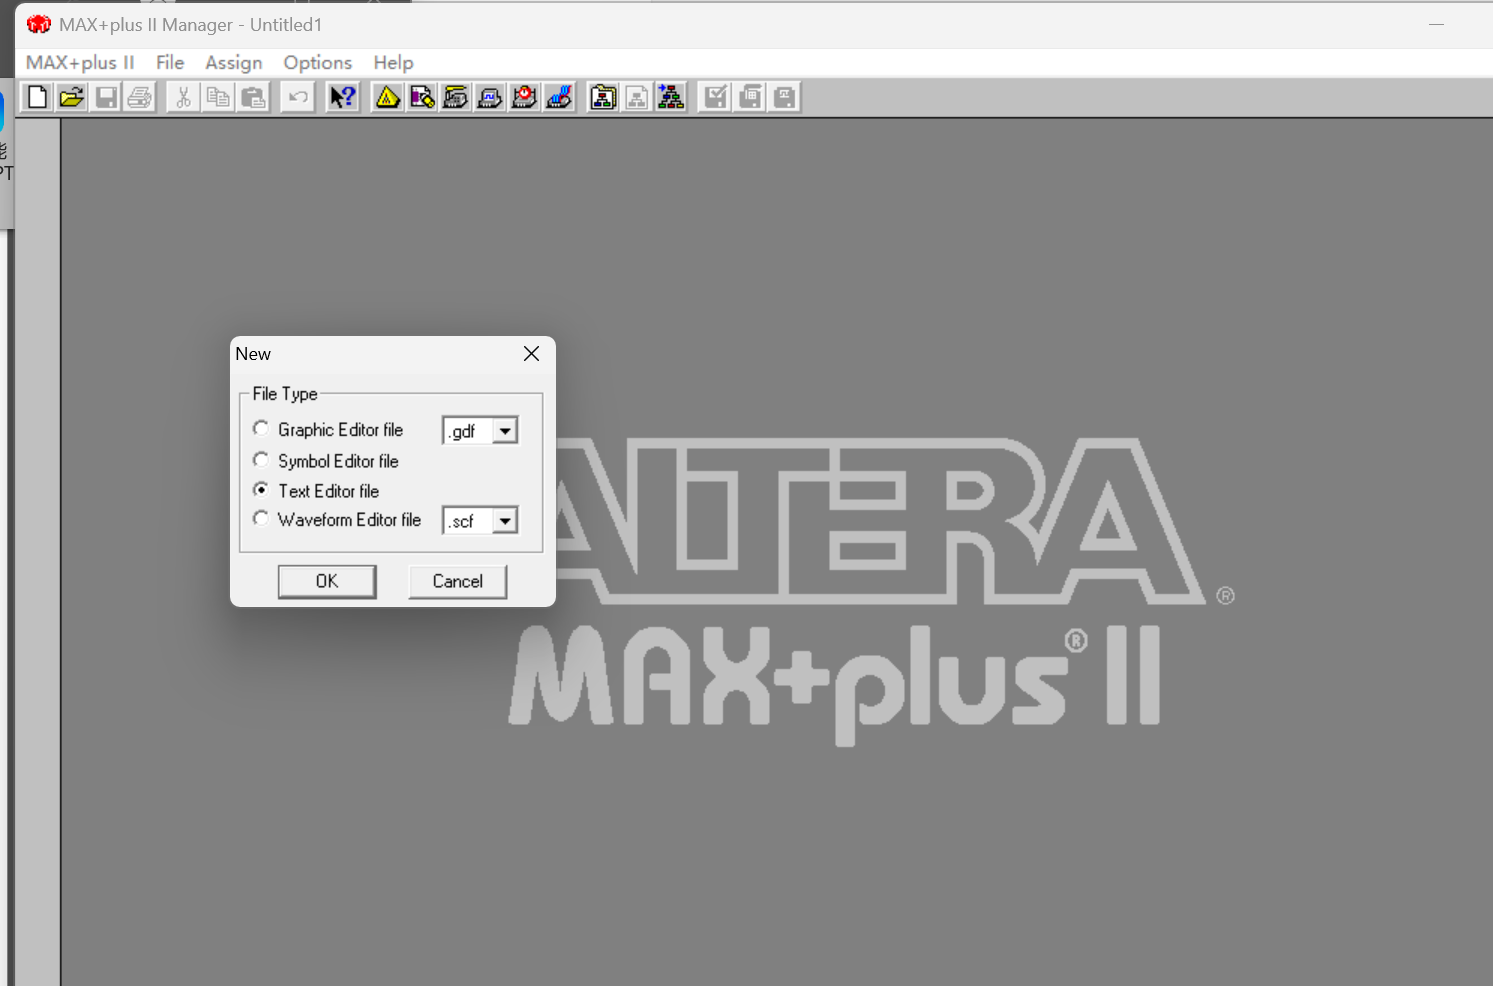Click the Undo arrow icon
Screen dimensions: 1493x986
pyautogui.click(x=297, y=97)
